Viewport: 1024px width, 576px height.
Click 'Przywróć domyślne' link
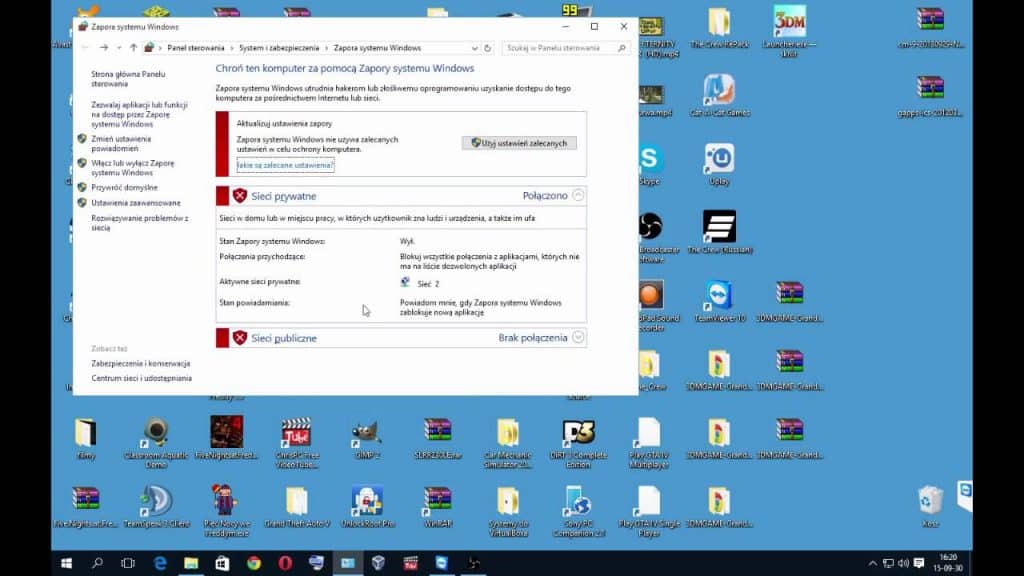click(124, 187)
